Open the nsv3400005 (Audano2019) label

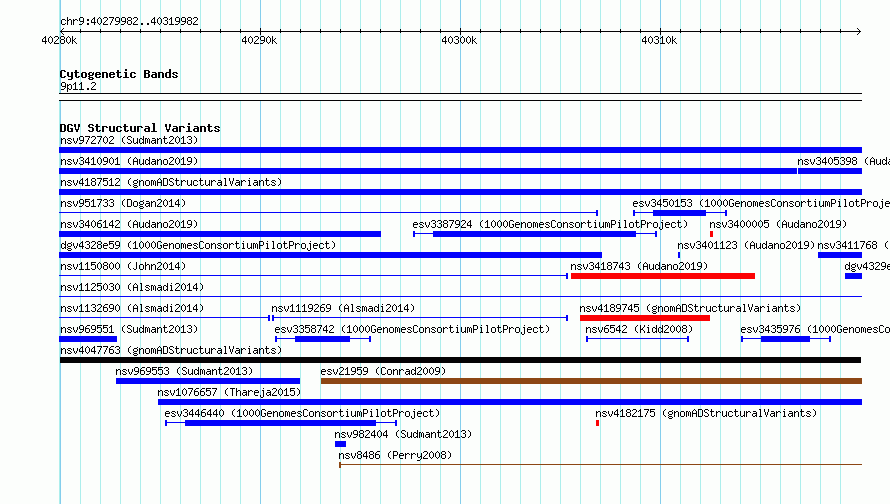pyautogui.click(x=778, y=224)
